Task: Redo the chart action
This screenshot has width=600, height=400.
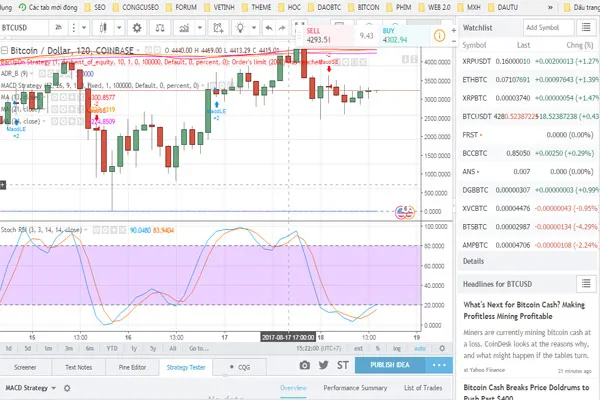Action: (282, 28)
